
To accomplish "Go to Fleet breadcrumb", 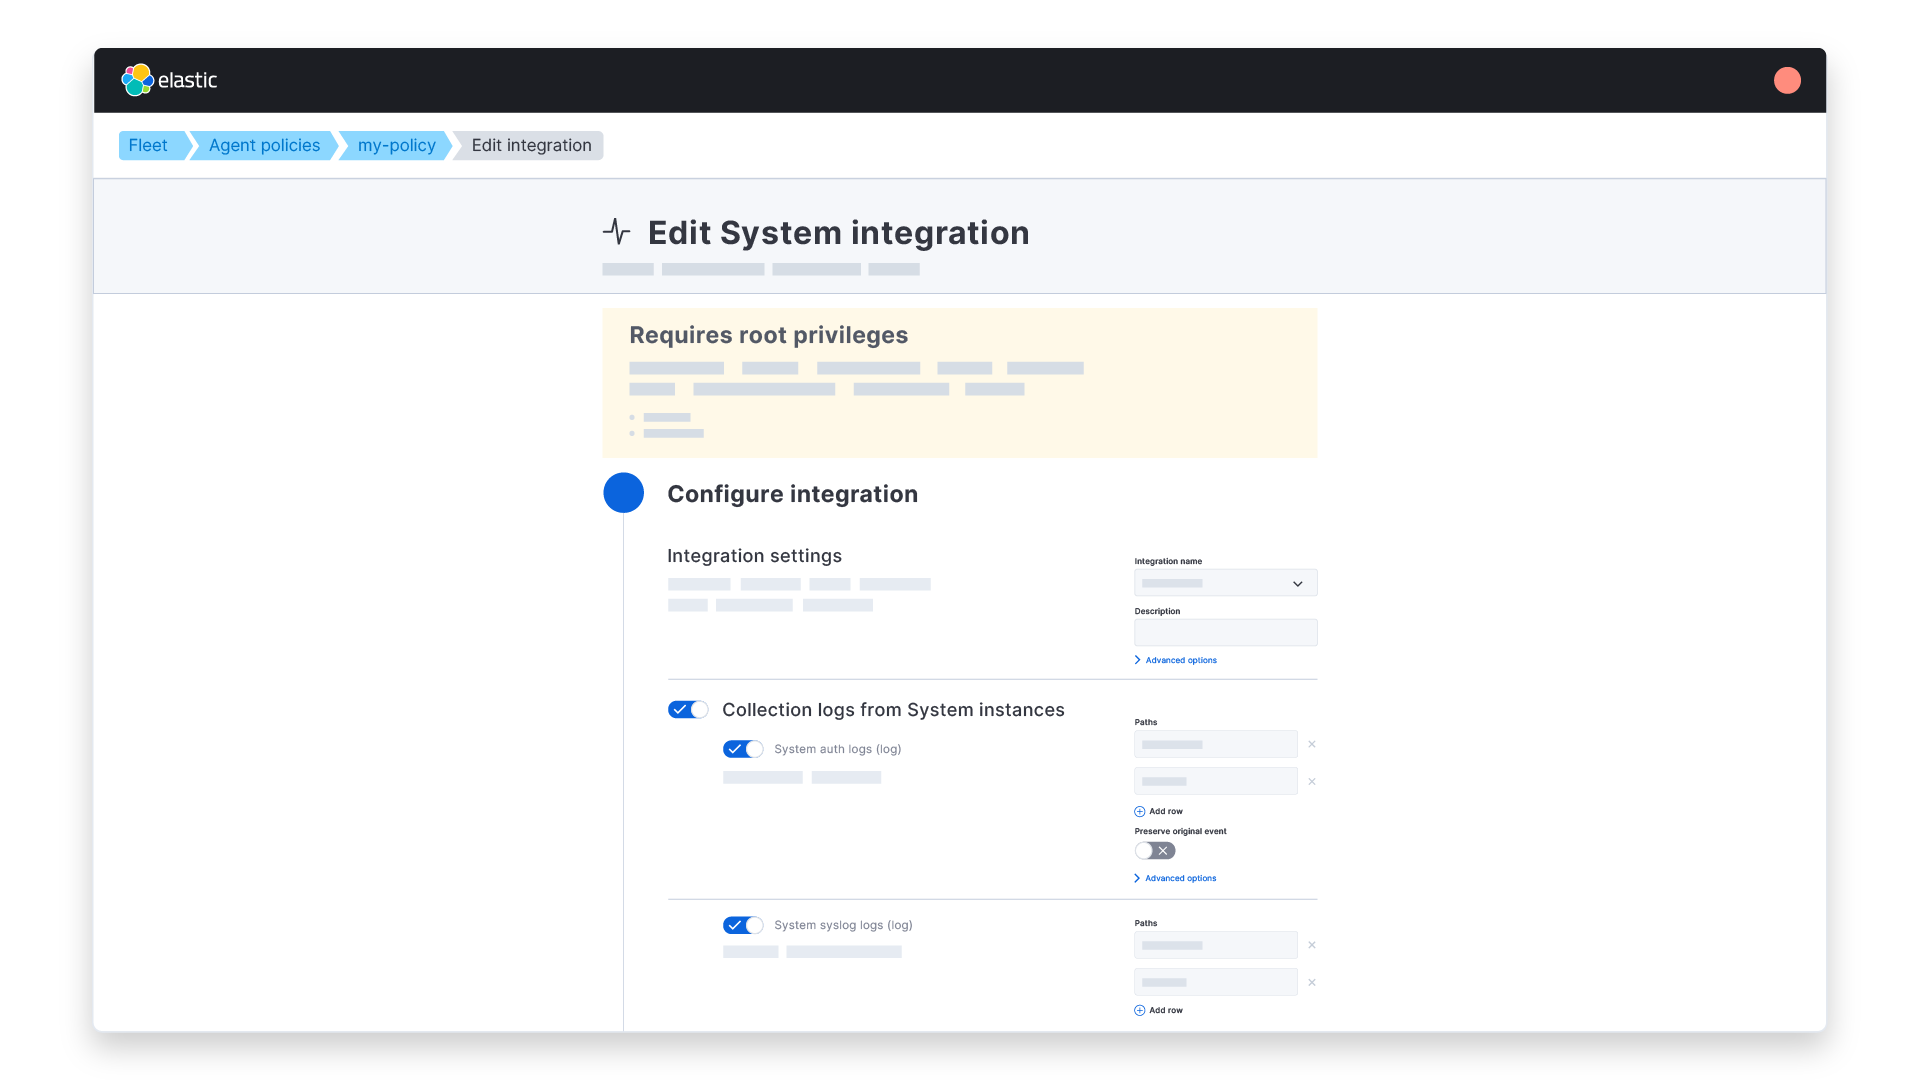I will (x=148, y=145).
